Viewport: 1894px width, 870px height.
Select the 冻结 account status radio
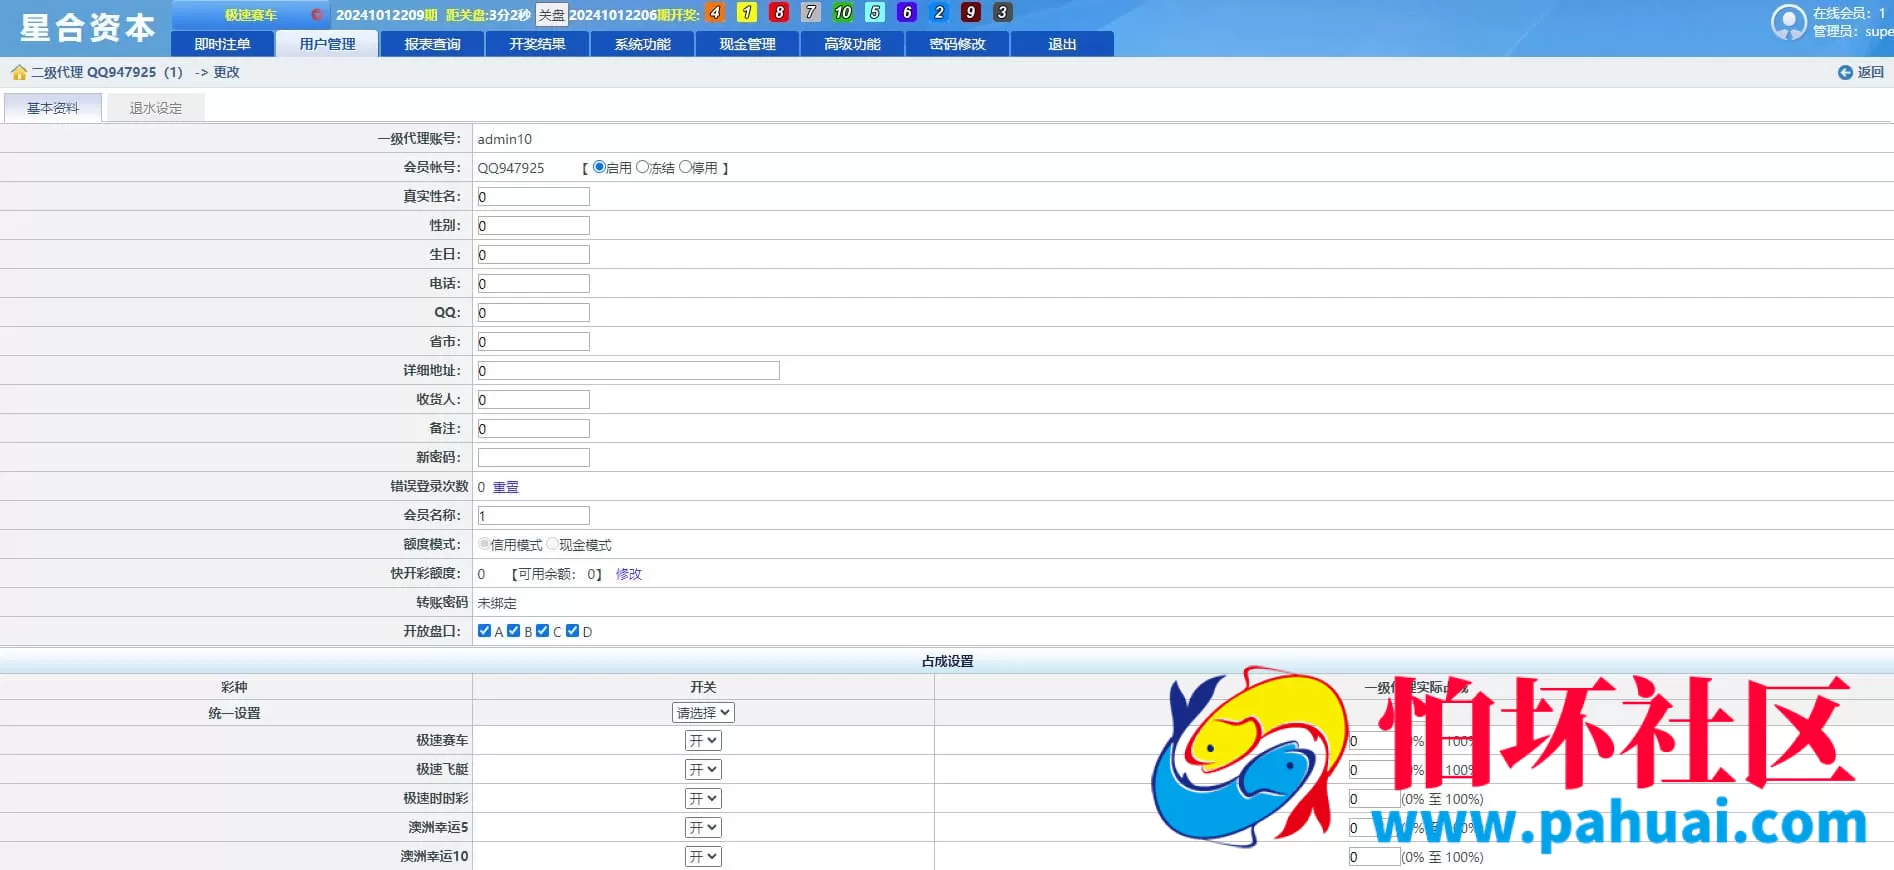point(642,167)
